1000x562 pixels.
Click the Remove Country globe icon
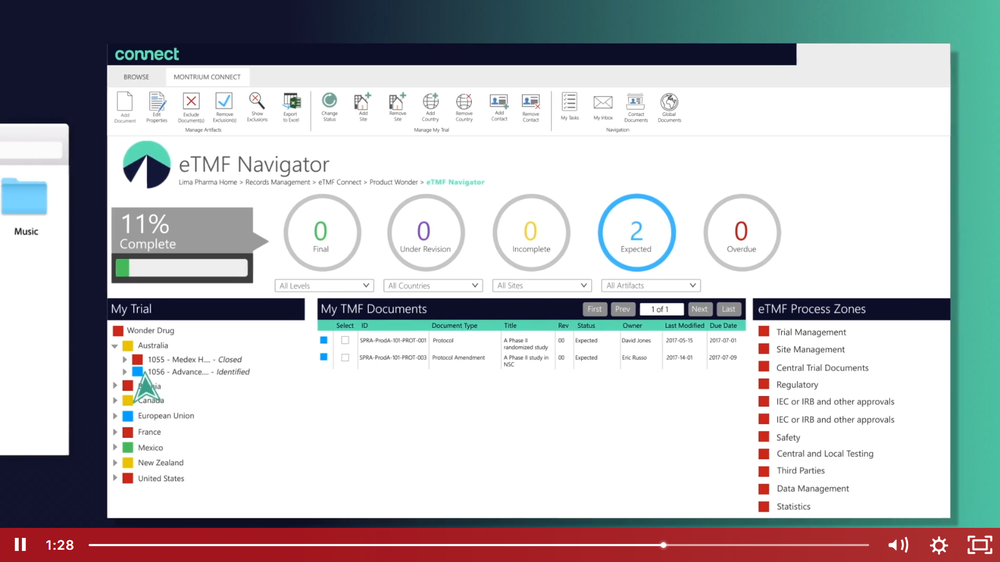(x=464, y=101)
